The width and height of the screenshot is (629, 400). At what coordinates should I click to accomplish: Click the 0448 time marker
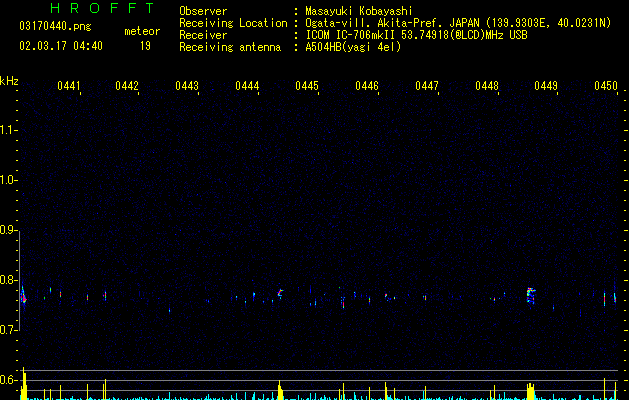coord(487,86)
